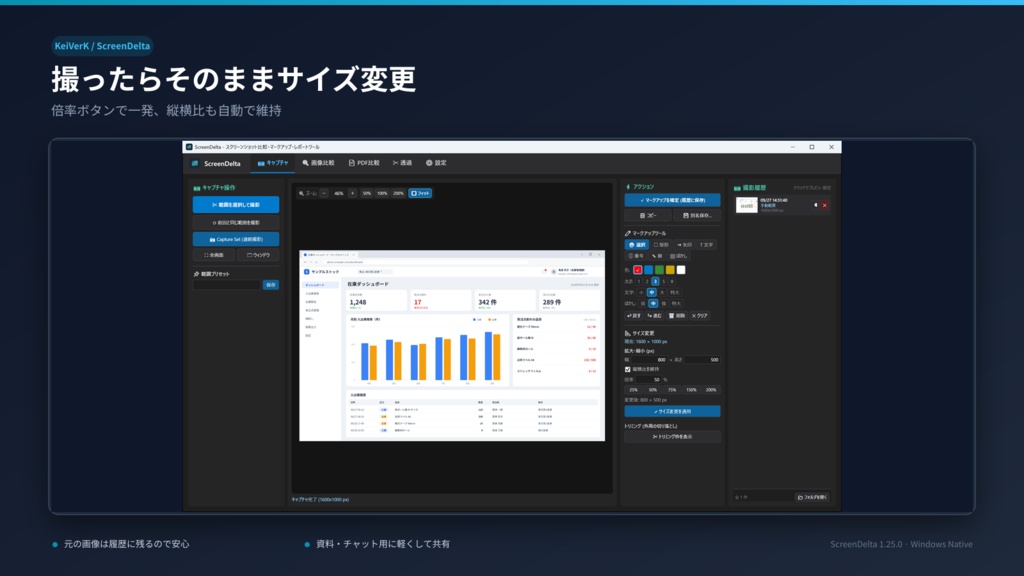Choose the yellow color swatch
The width and height of the screenshot is (1024, 576).
point(670,270)
